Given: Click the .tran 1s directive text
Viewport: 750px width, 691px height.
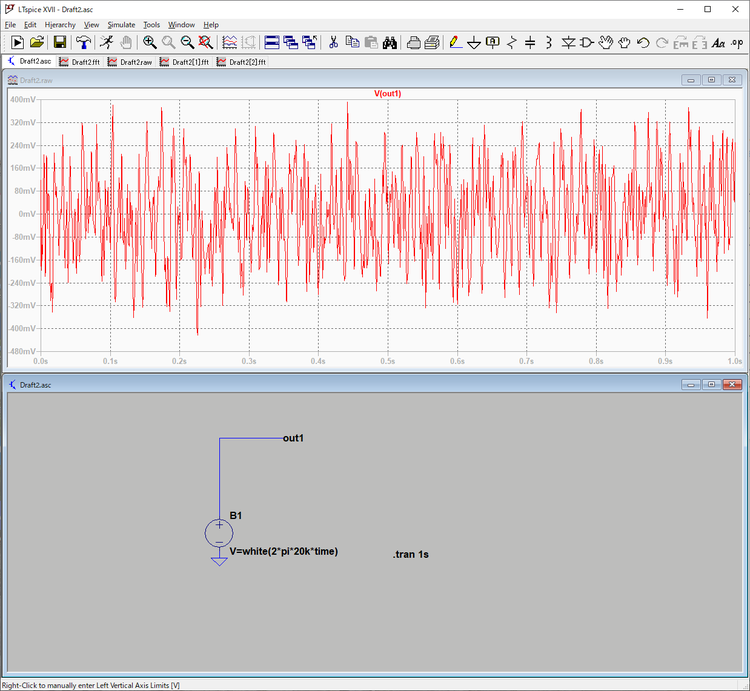Looking at the screenshot, I should point(412,554).
